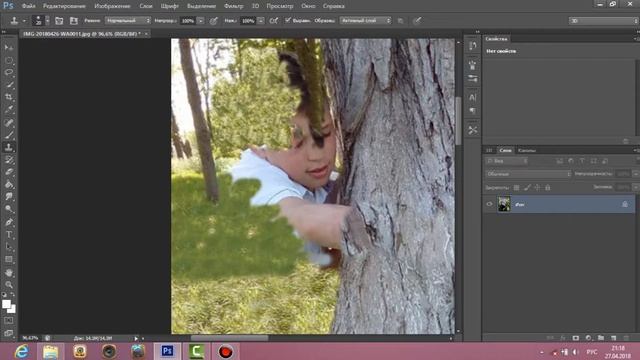
Task: Open the Character panel icon
Action: [473, 97]
